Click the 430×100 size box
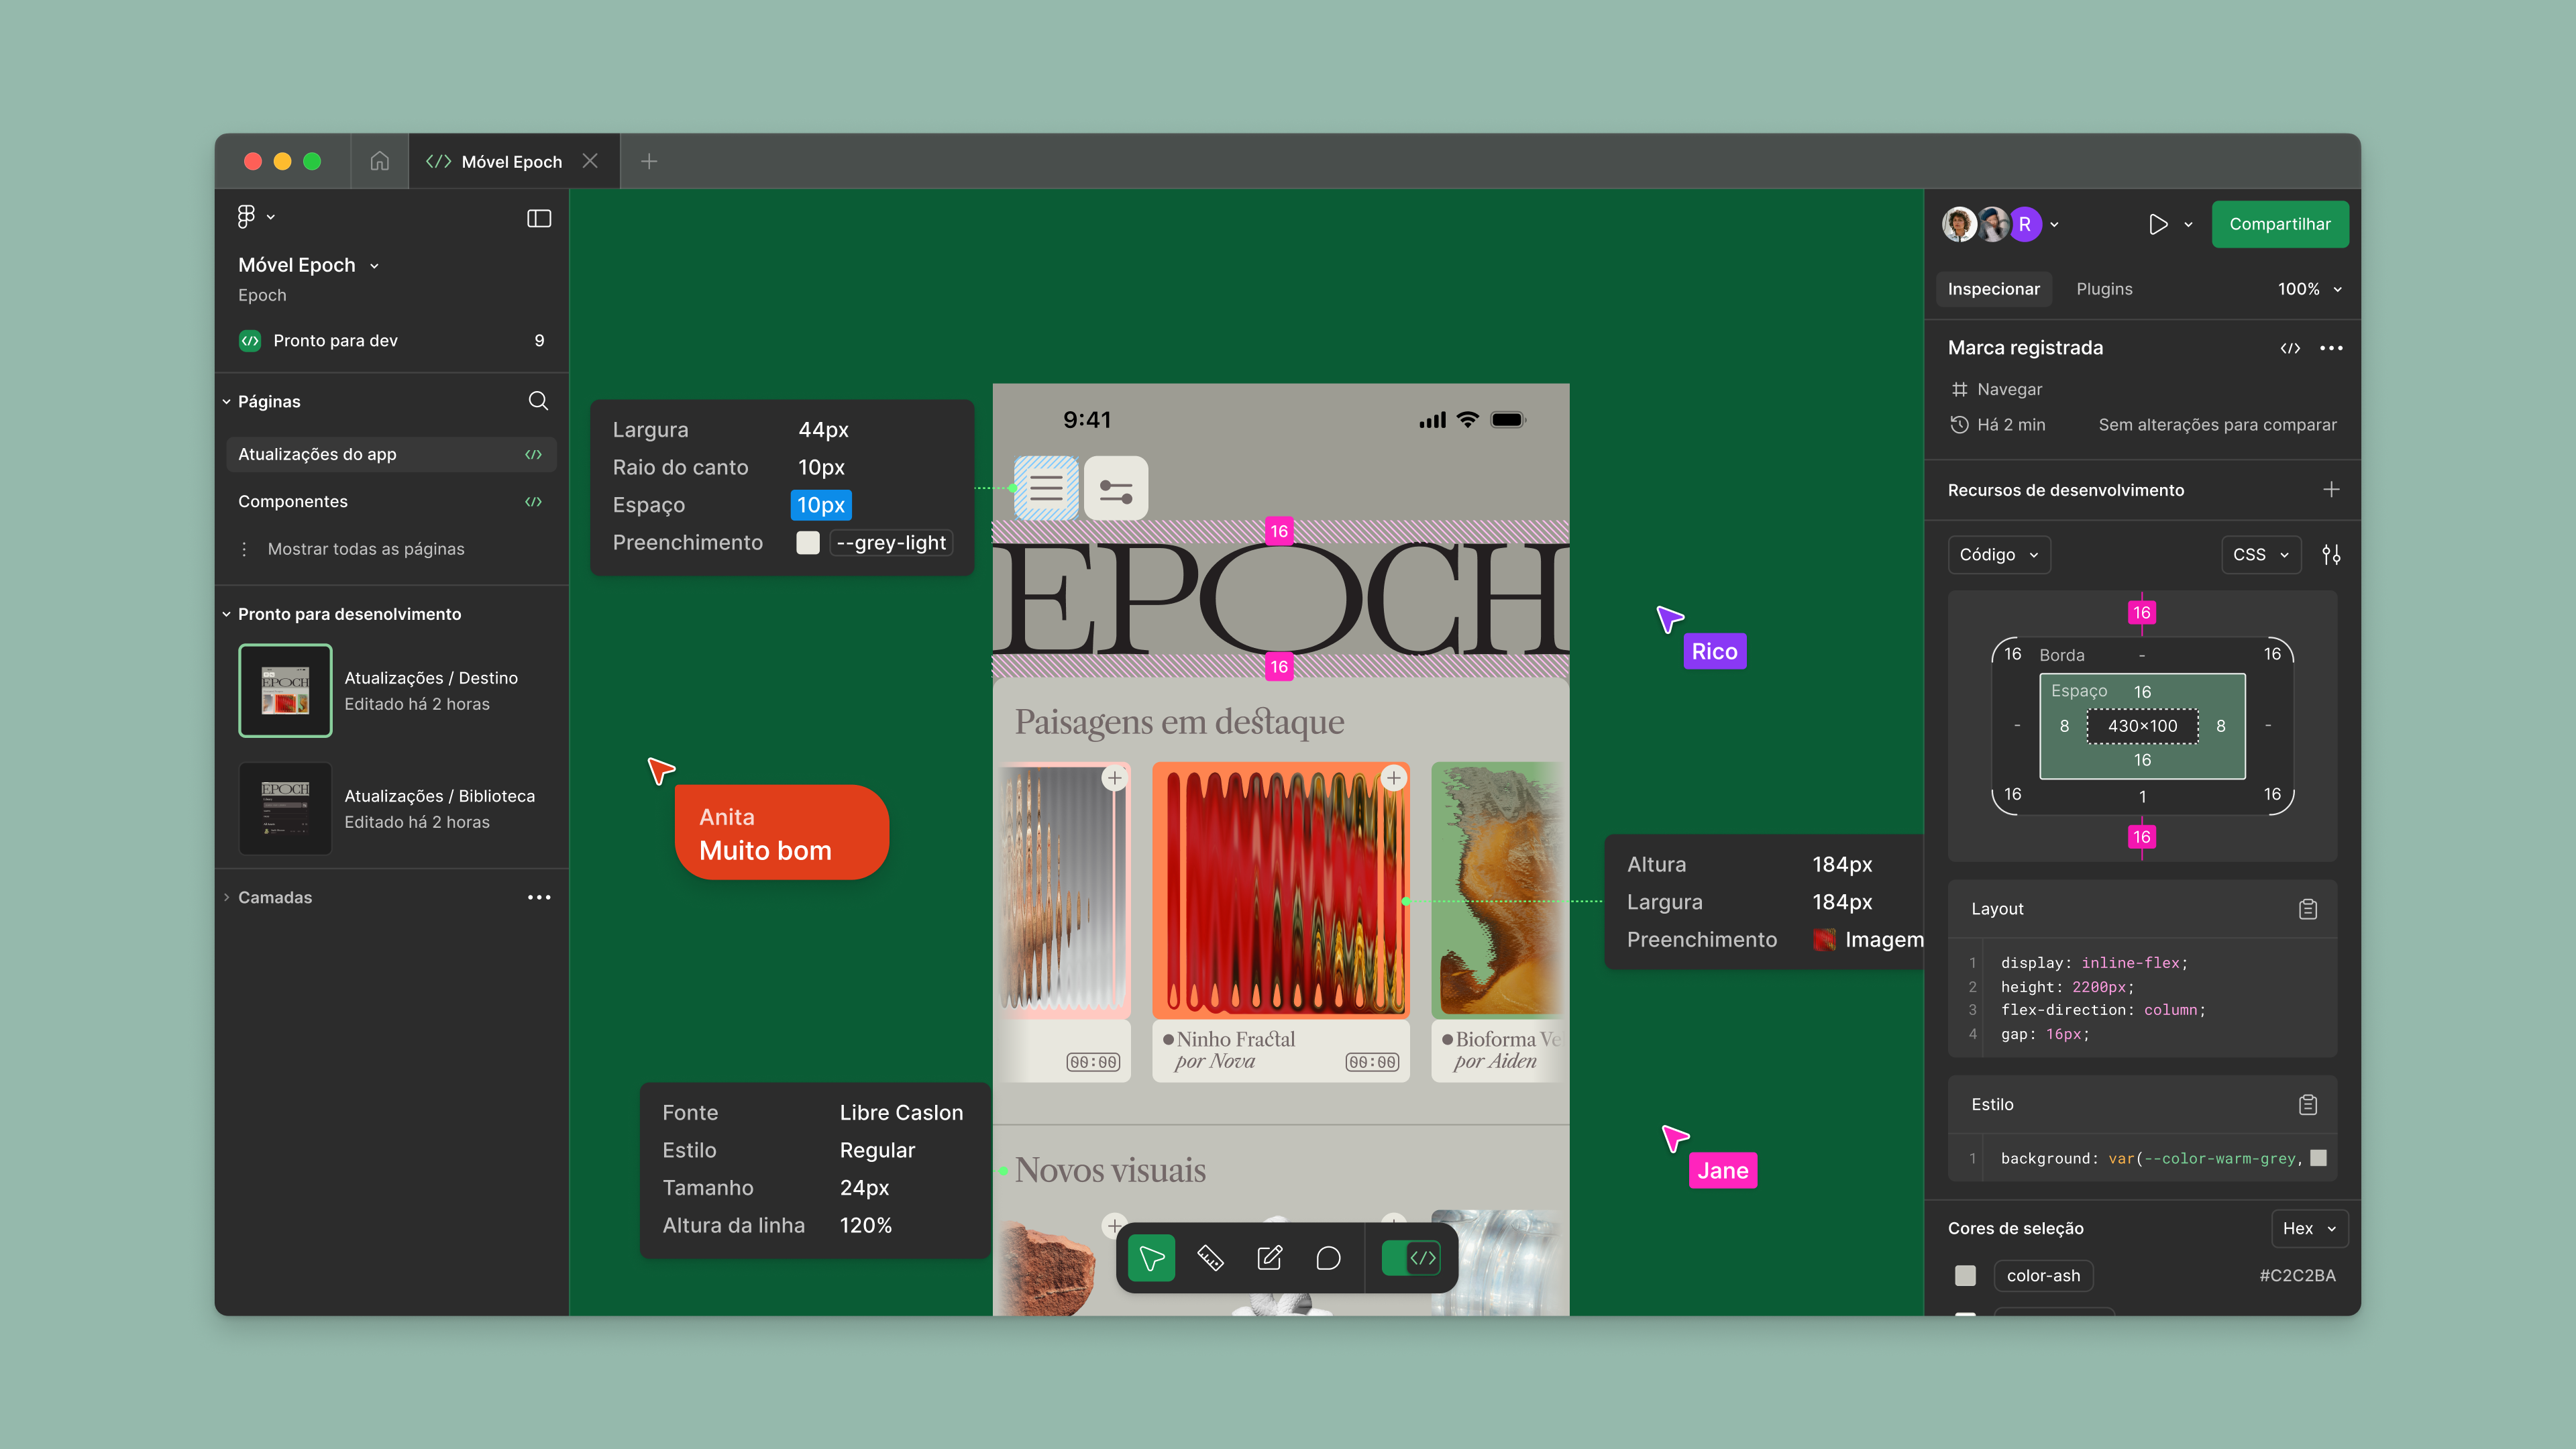The height and width of the screenshot is (1449, 2576). pyautogui.click(x=2142, y=726)
